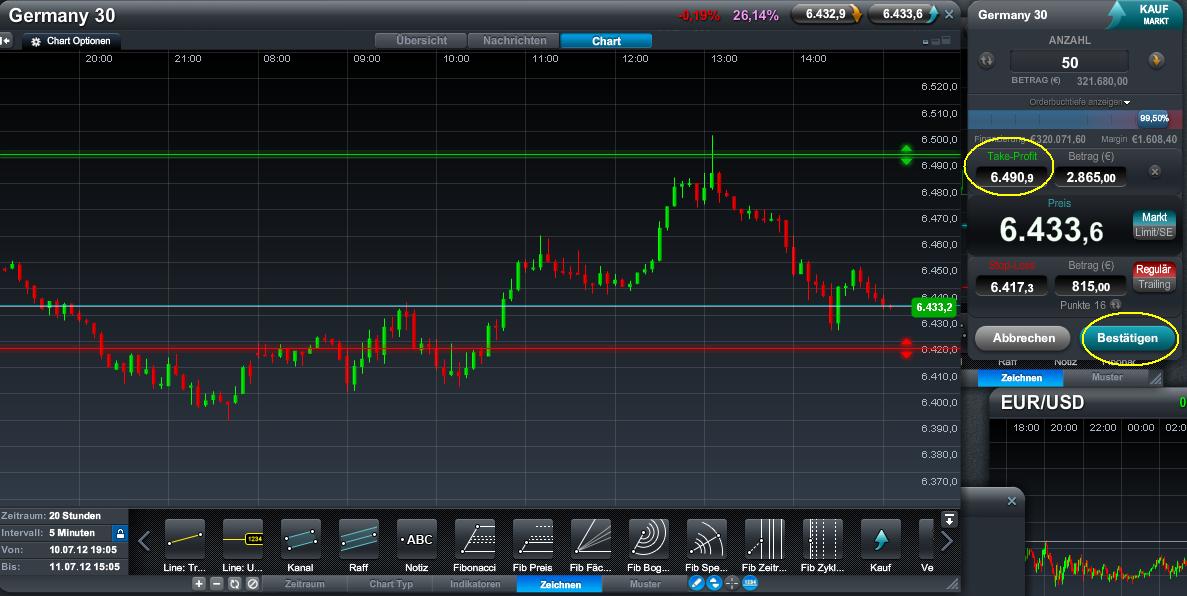Open the Muster bottom tab

coord(645,584)
